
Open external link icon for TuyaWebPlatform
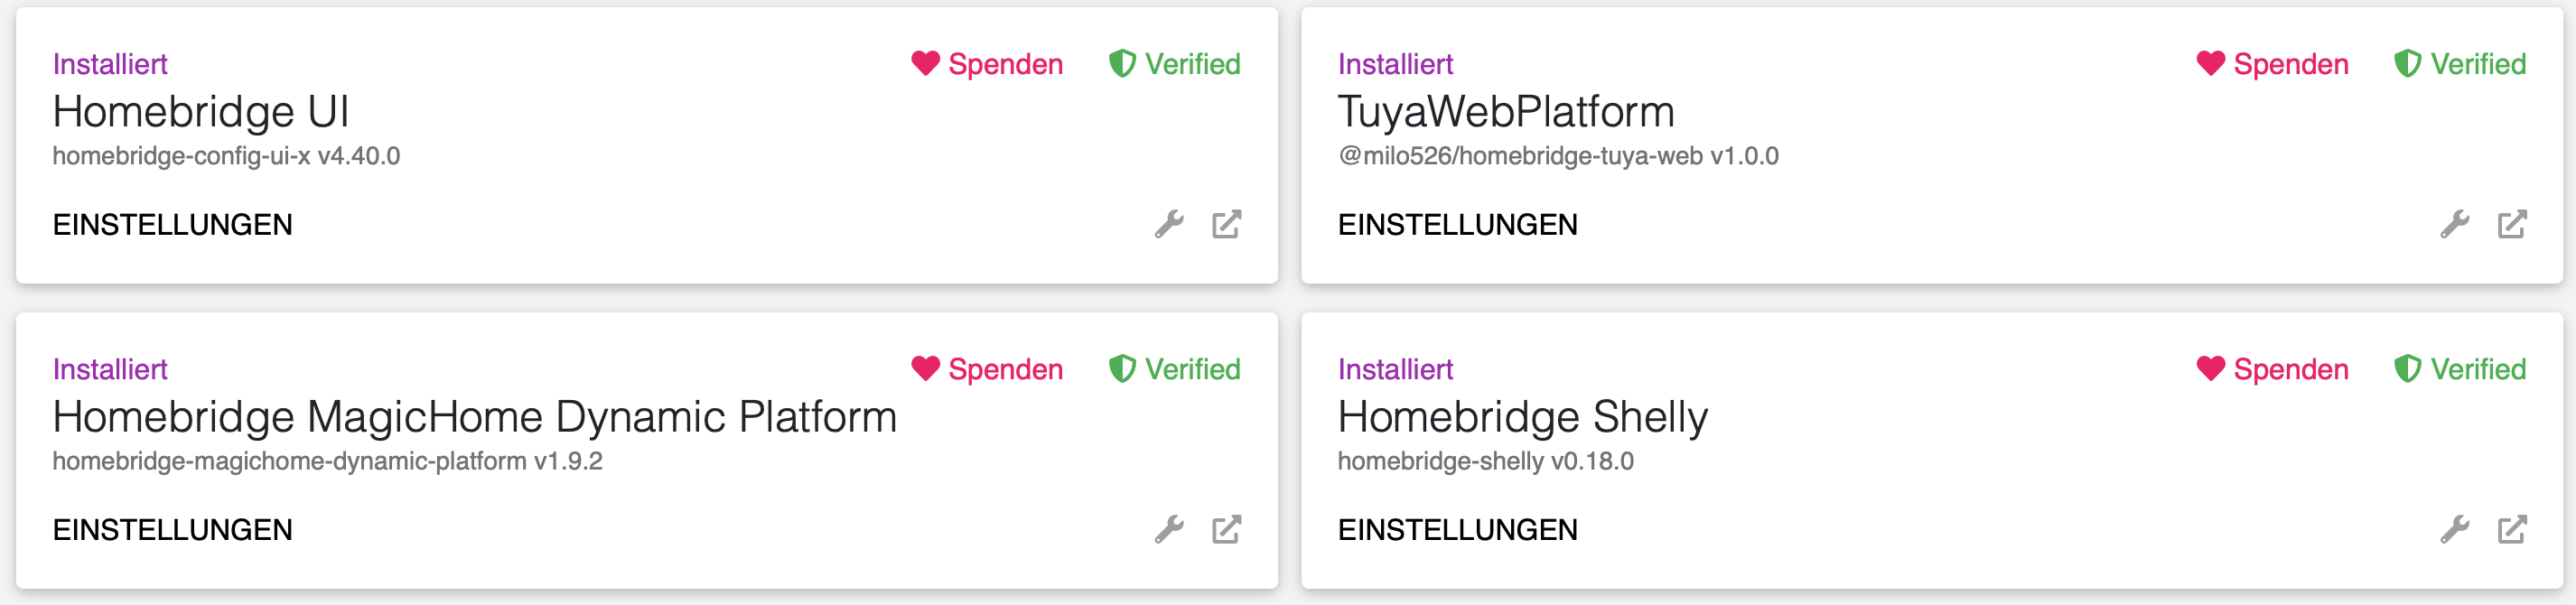(x=2512, y=224)
